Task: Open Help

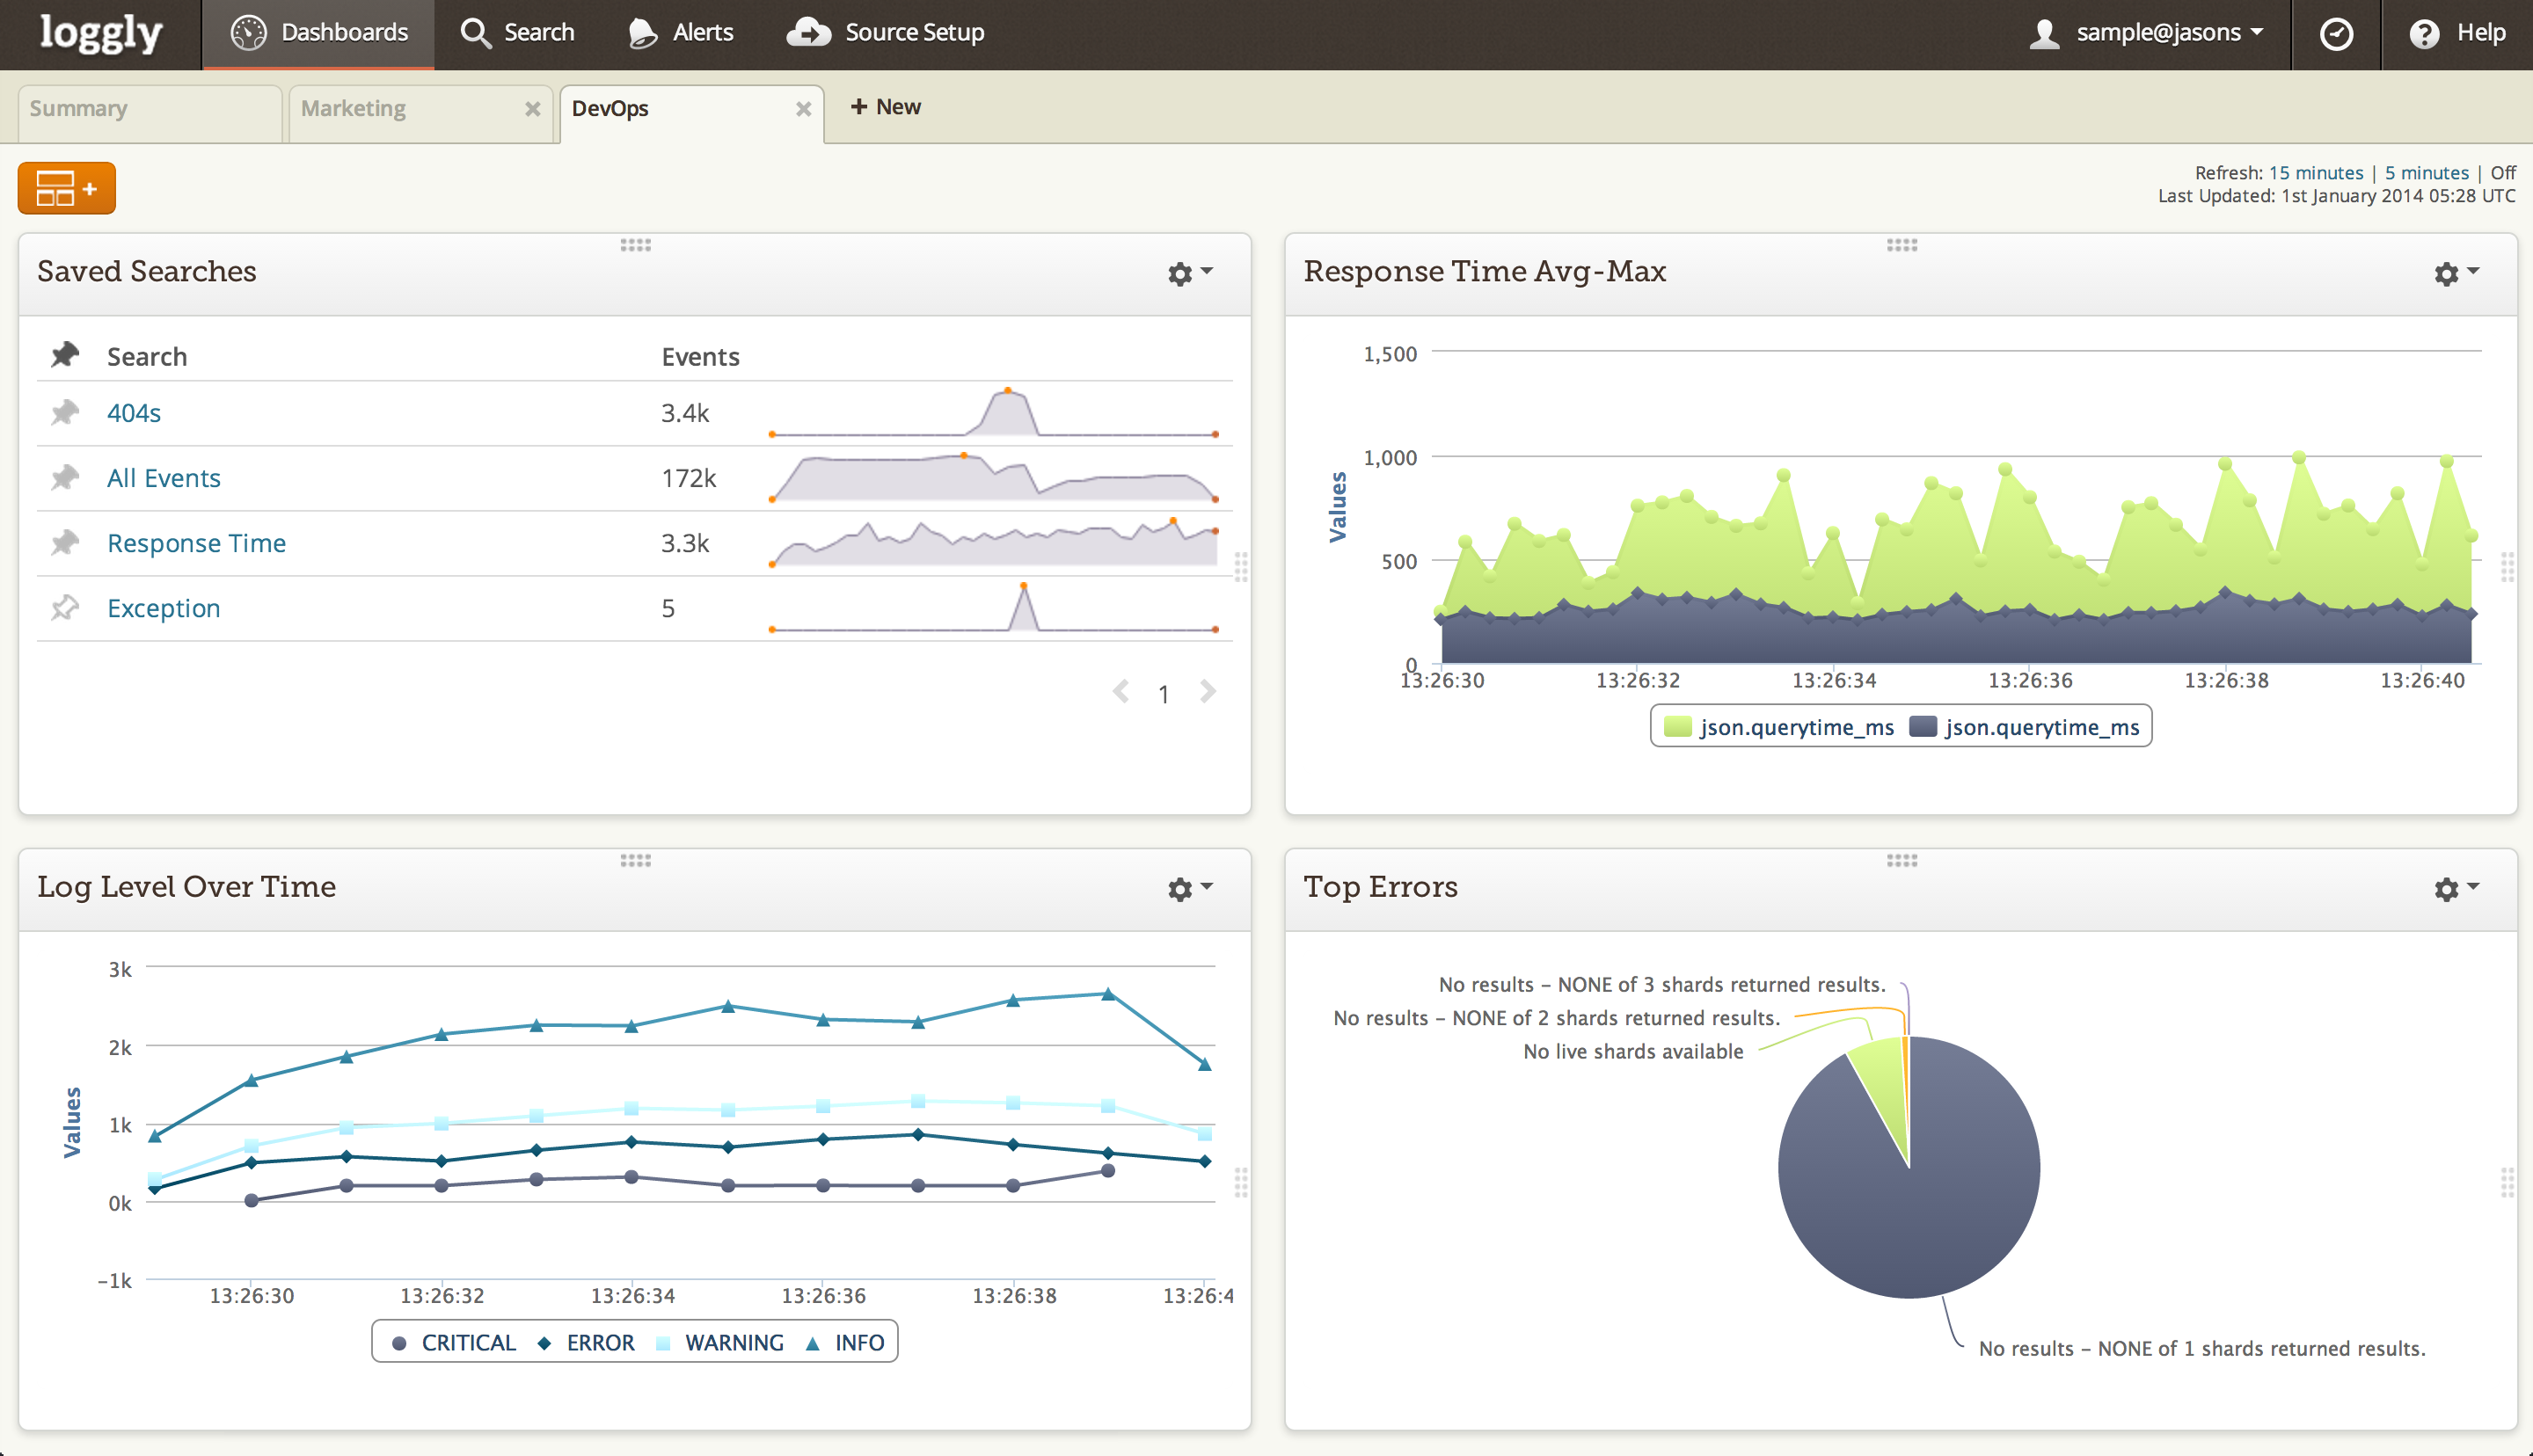Action: click(x=2457, y=33)
